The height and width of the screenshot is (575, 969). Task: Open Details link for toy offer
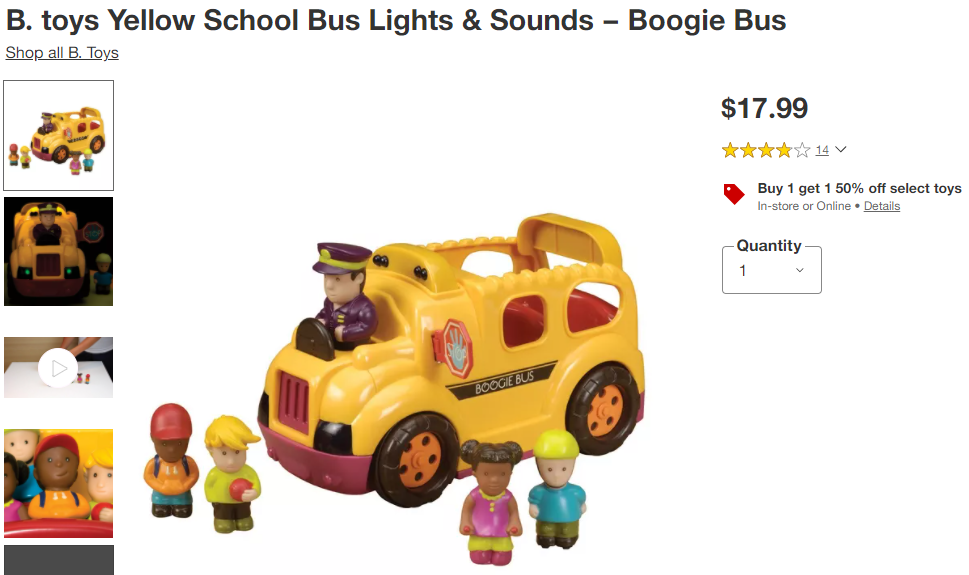click(x=882, y=206)
